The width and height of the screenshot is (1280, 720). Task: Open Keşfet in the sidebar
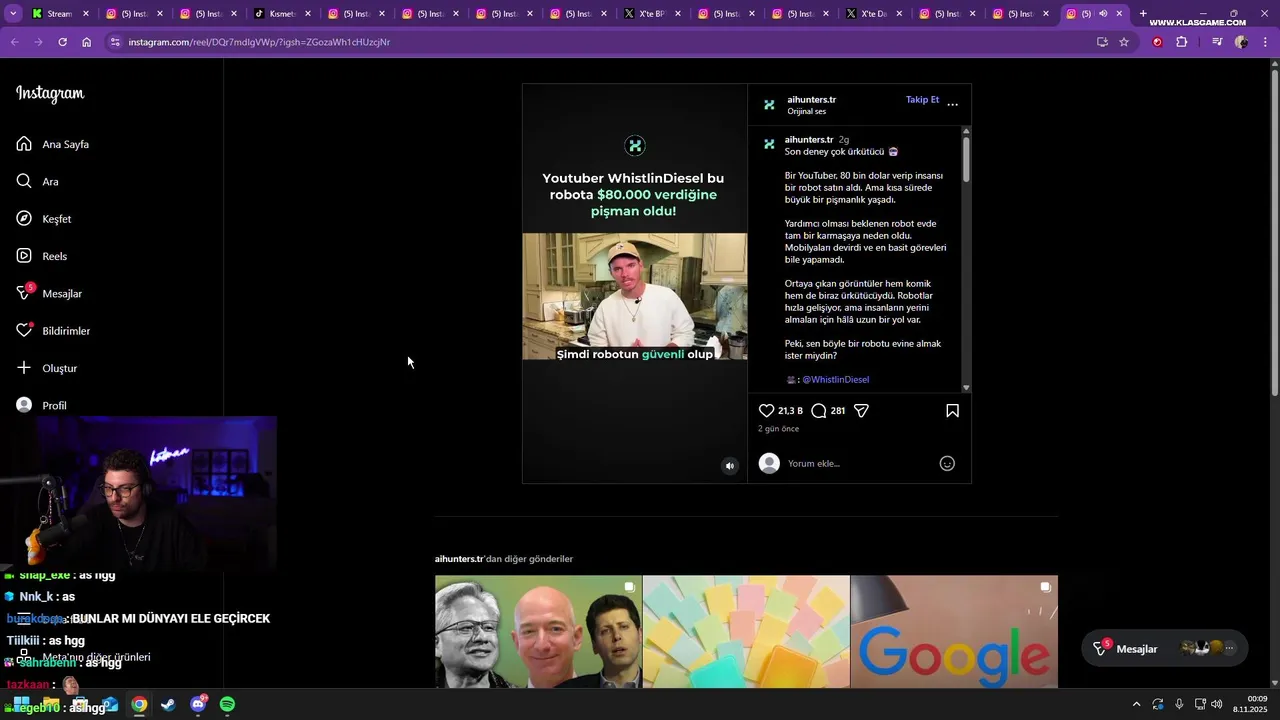coord(44,219)
